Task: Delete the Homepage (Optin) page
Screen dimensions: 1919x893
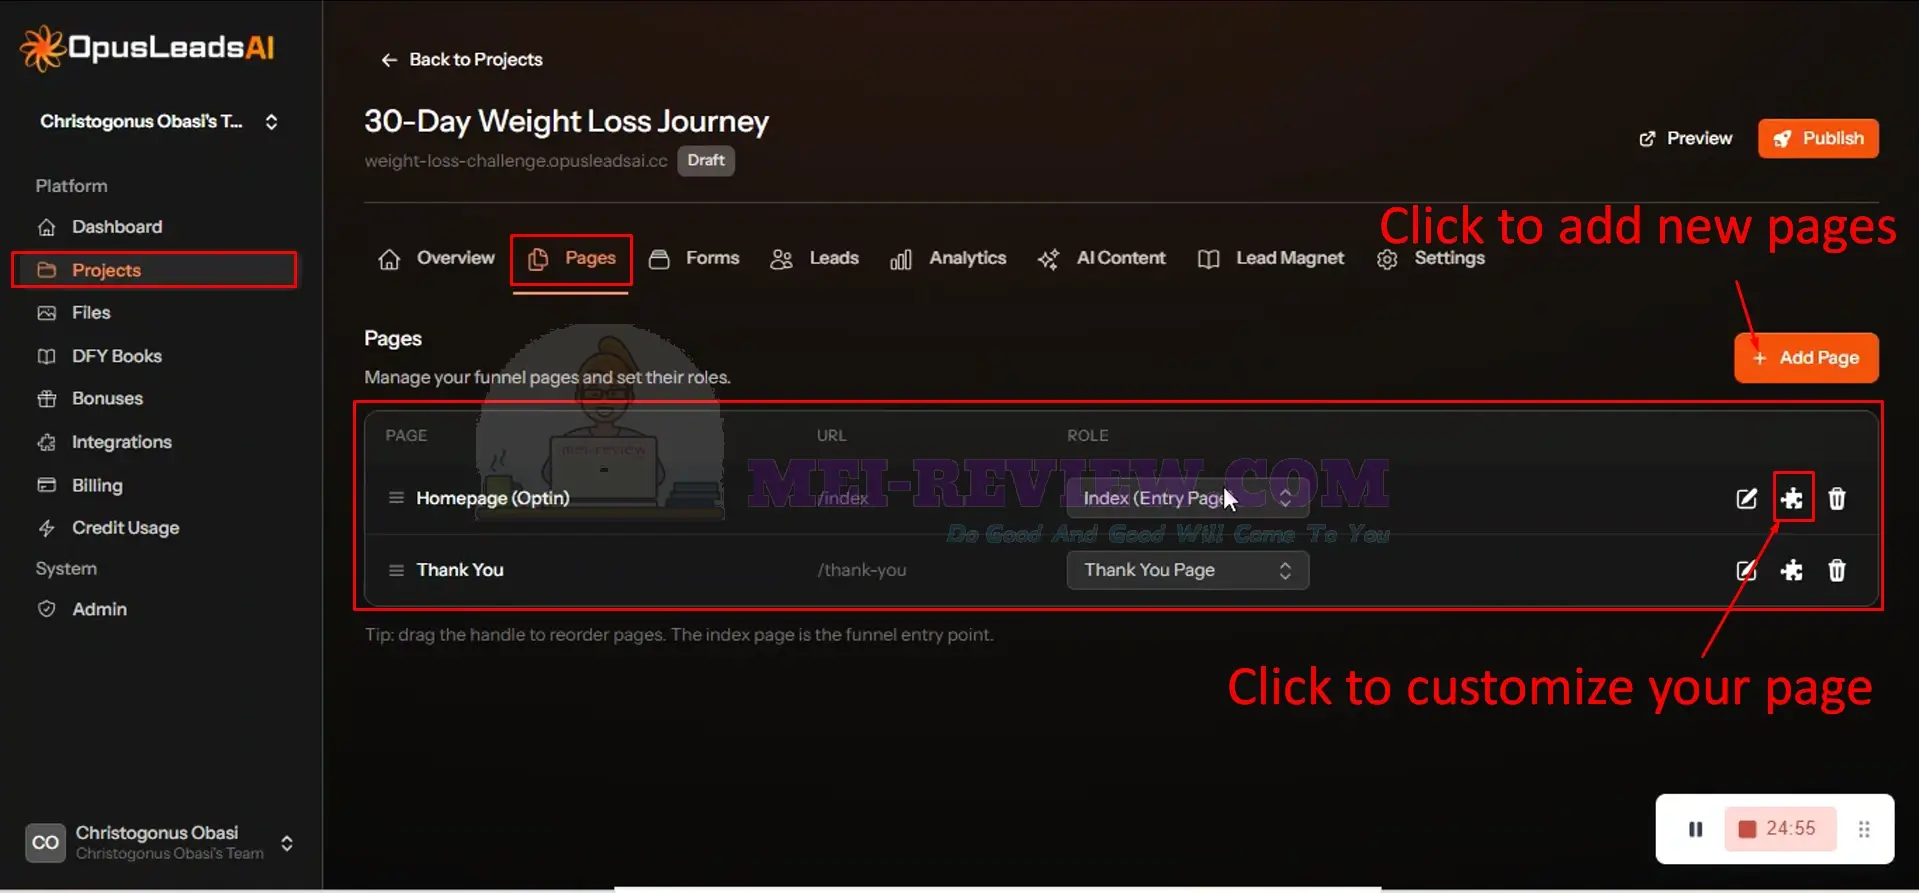Action: click(1837, 498)
